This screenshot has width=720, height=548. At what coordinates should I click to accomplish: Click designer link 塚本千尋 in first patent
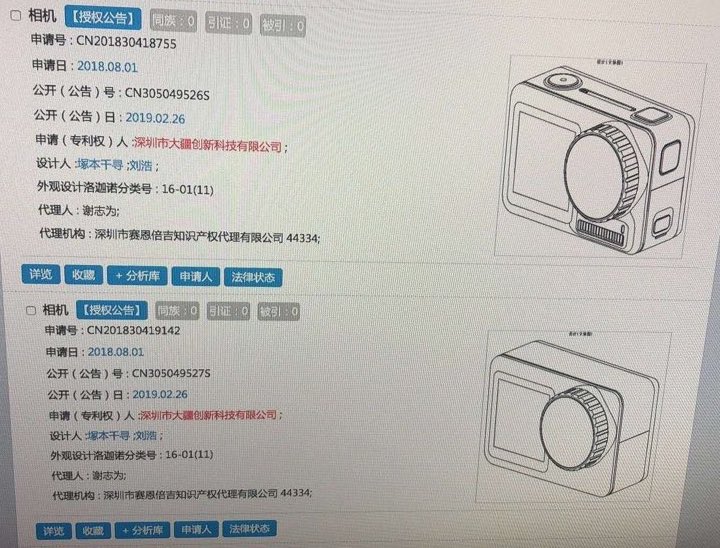100,164
